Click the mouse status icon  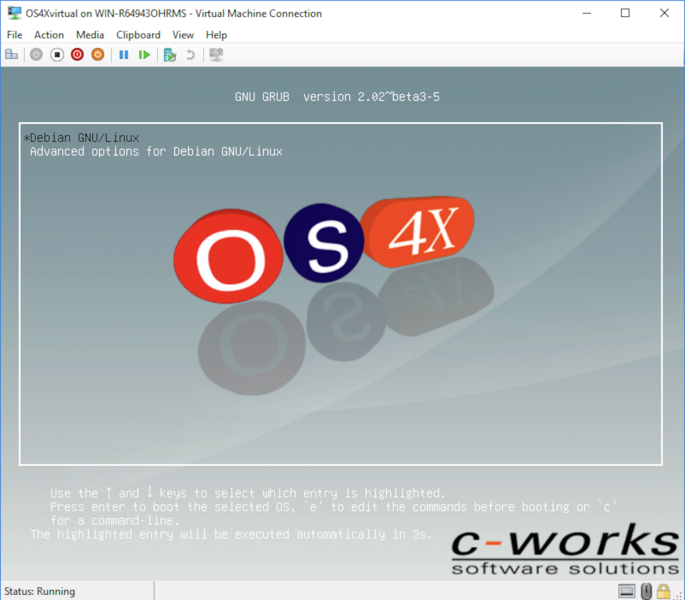[x=646, y=590]
